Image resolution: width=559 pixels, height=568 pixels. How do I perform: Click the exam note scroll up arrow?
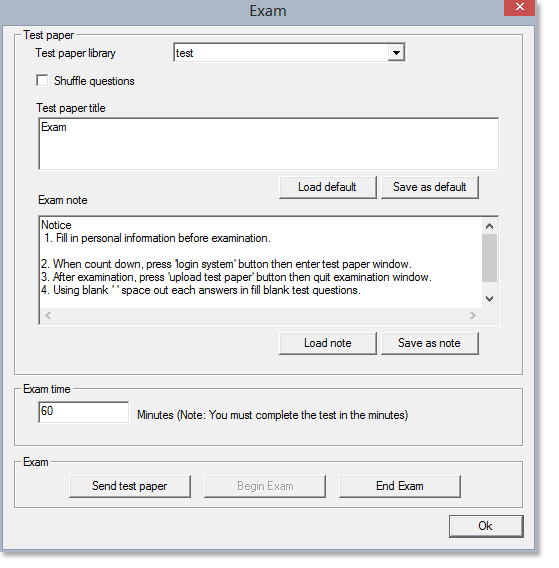(489, 226)
